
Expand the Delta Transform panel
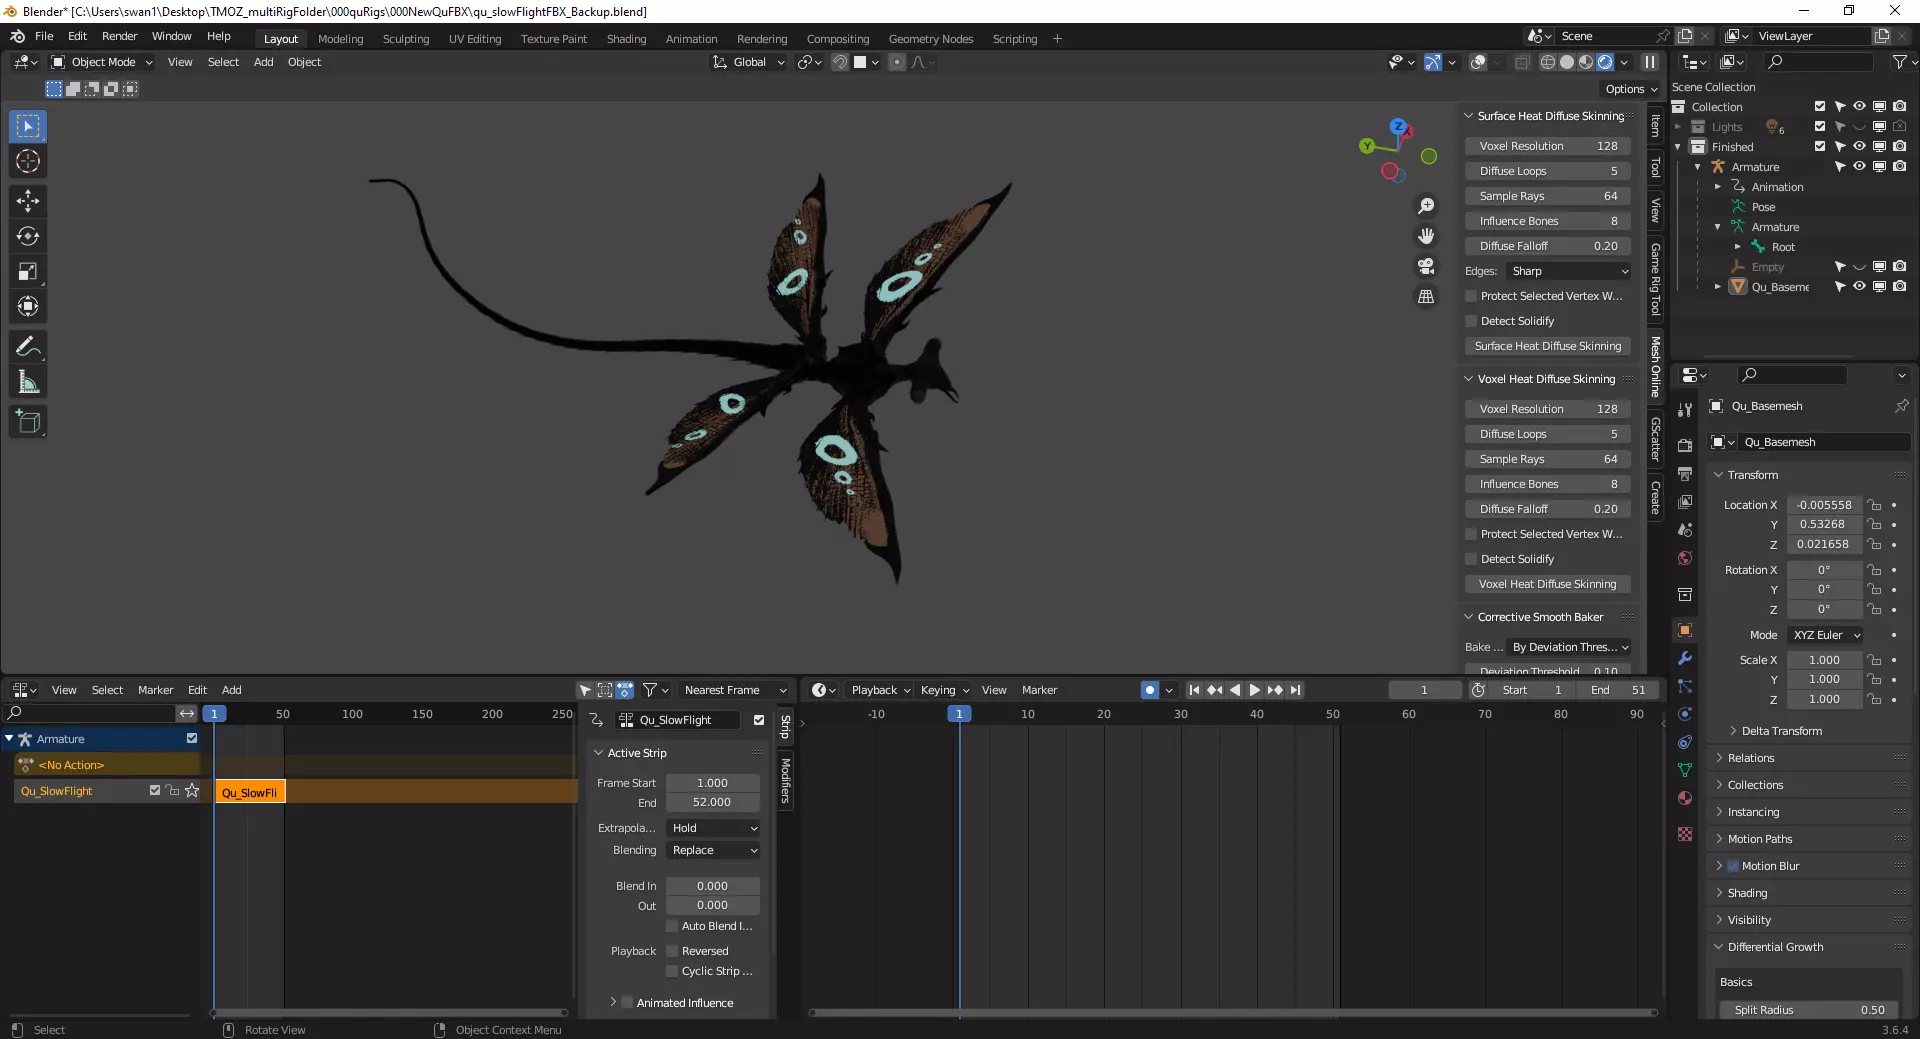pos(1781,731)
